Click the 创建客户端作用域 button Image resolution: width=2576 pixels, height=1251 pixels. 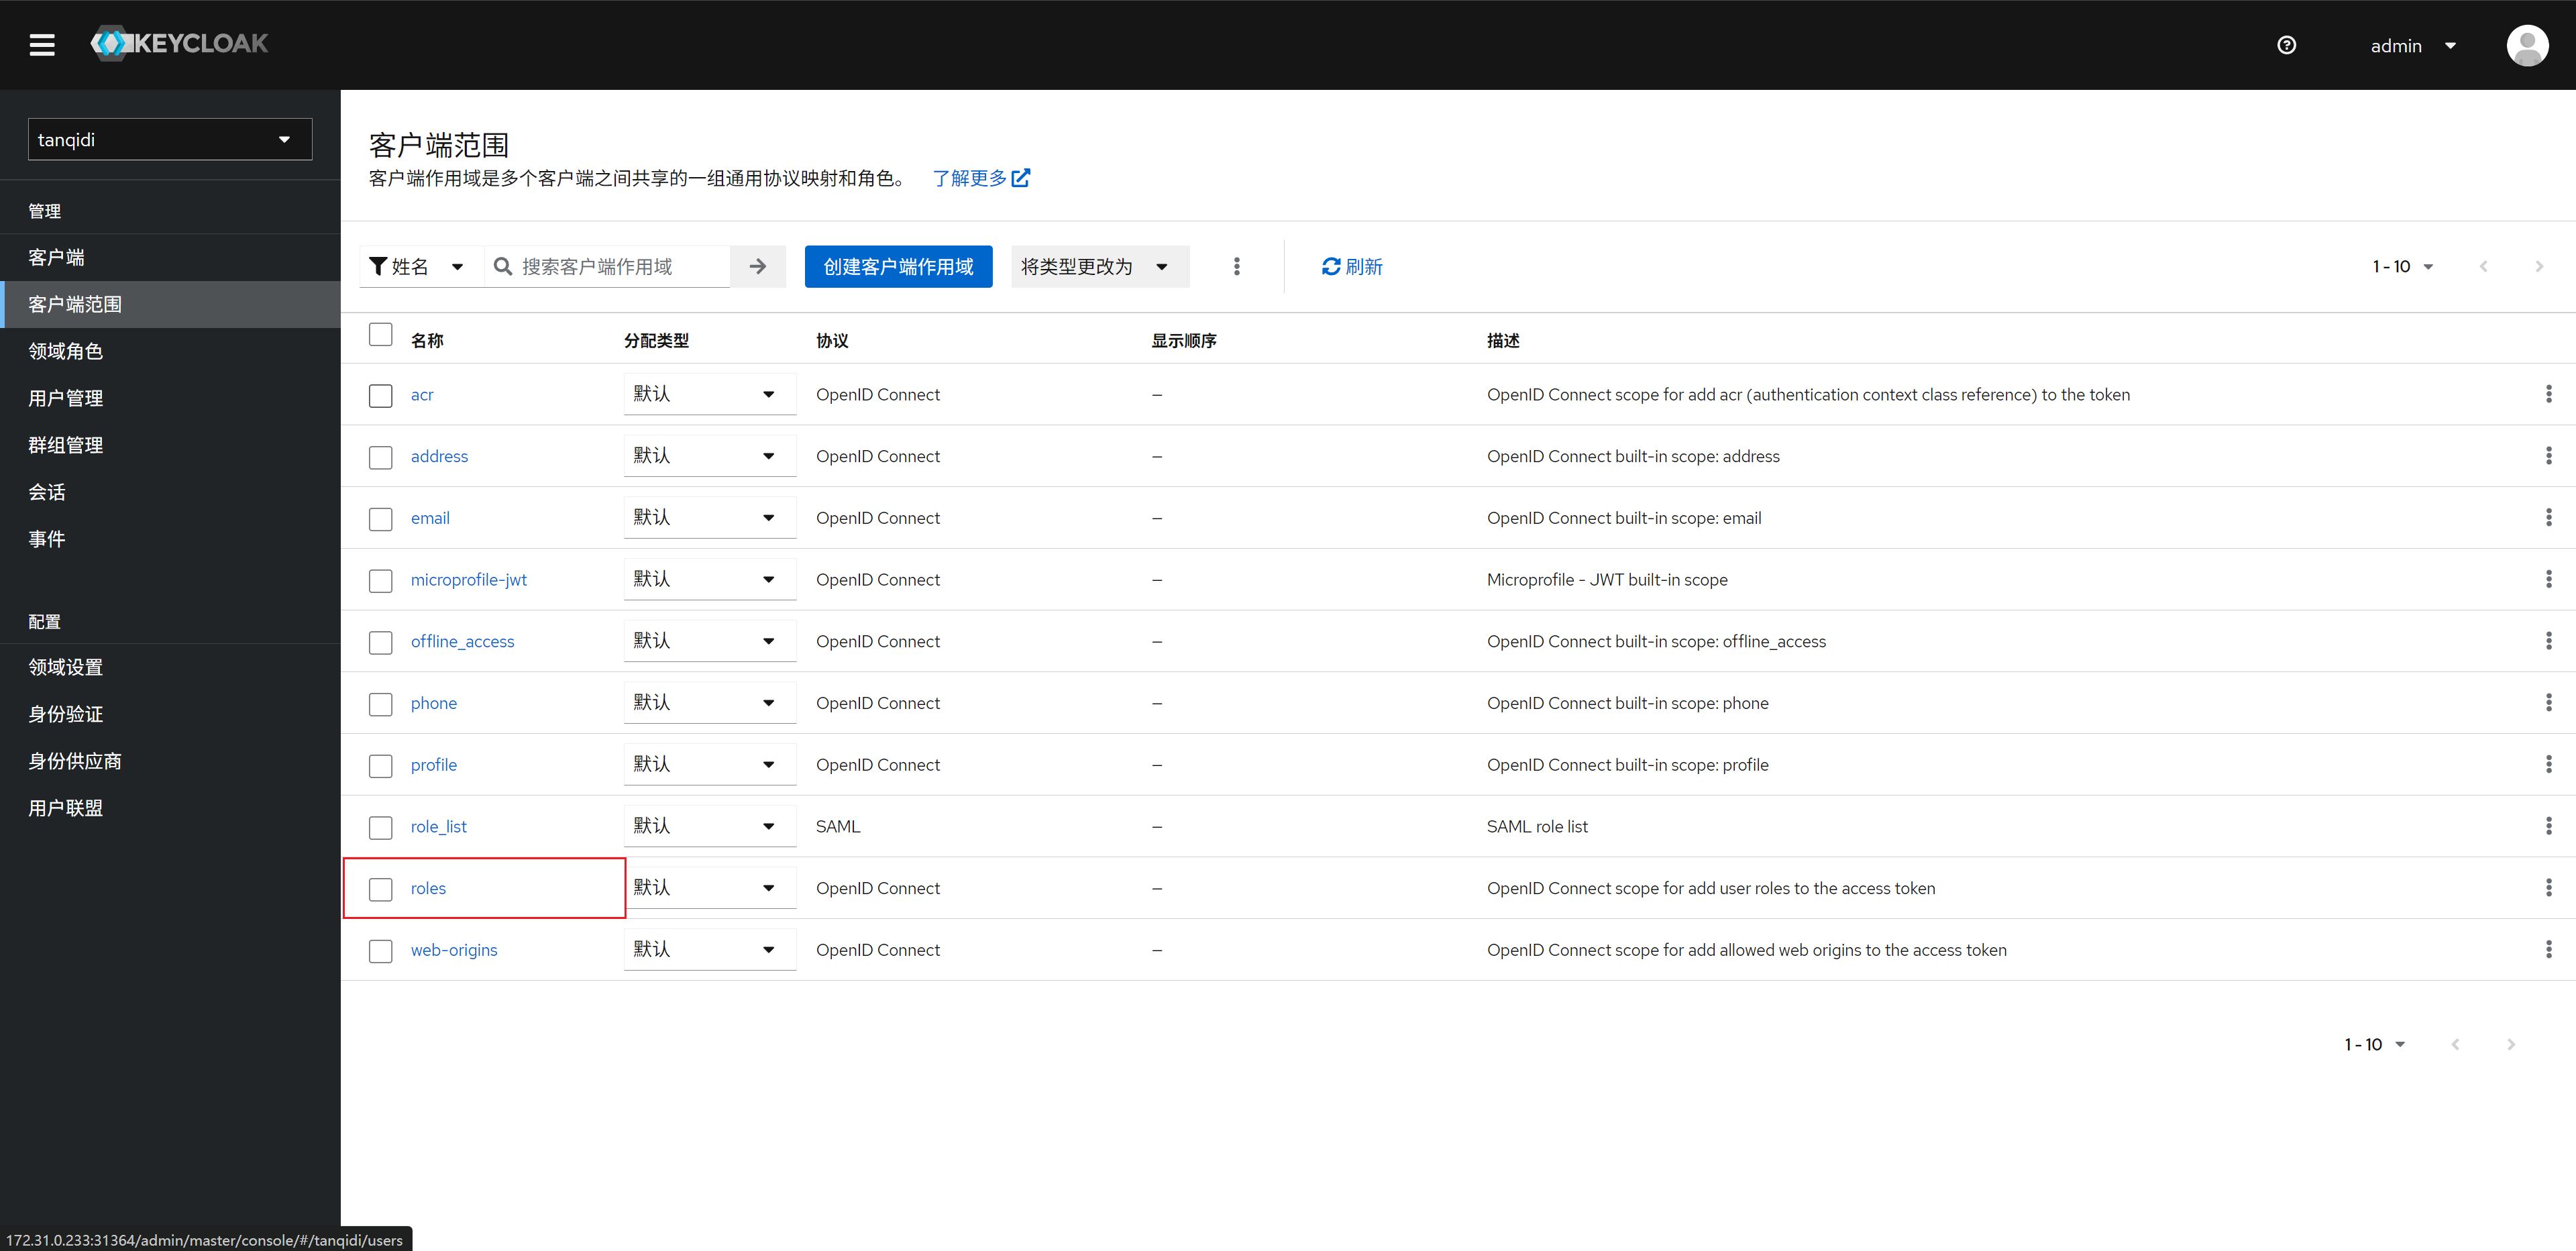898,267
